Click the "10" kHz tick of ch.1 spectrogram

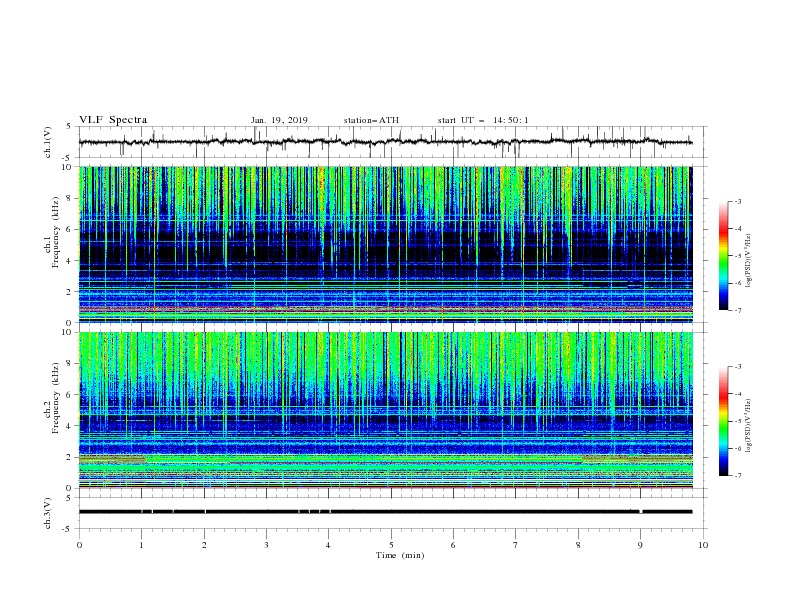69,167
